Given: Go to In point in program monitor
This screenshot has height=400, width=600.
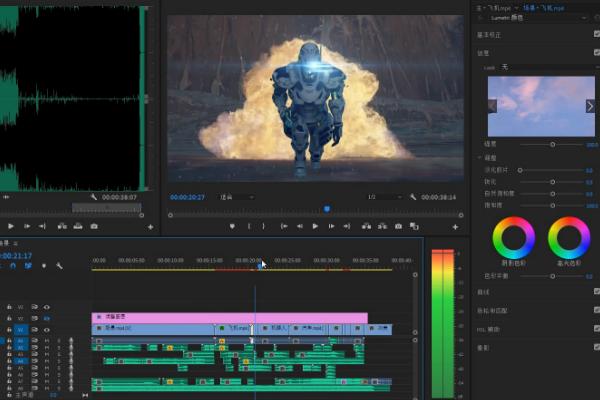Looking at the screenshot, I should coord(284,226).
